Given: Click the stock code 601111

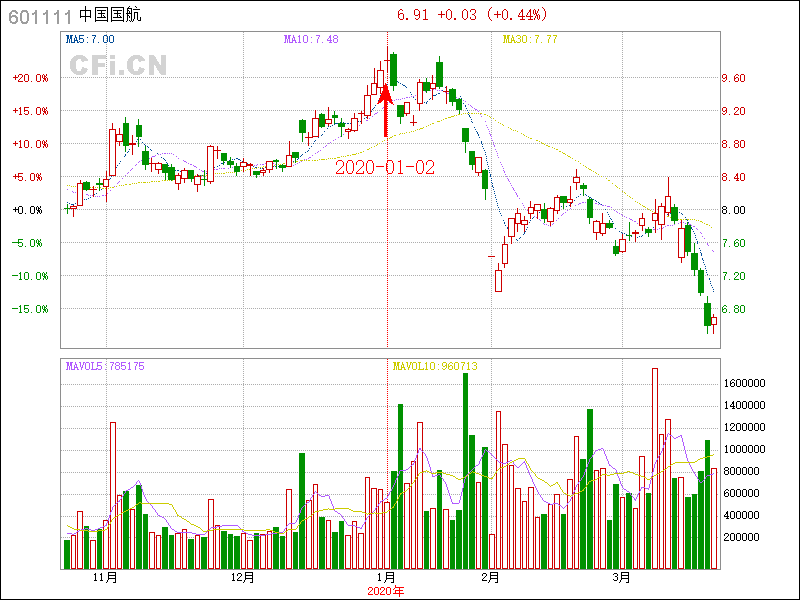Looking at the screenshot, I should click(40, 17).
